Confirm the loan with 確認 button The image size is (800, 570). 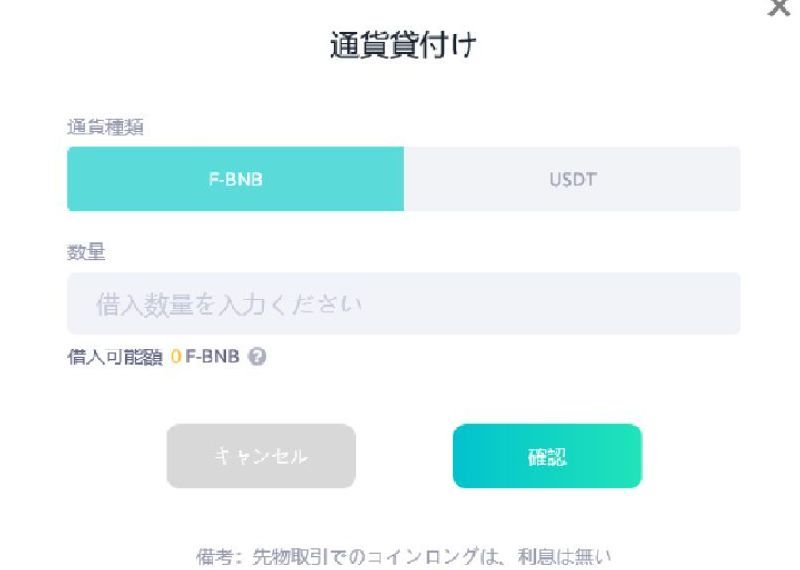click(547, 456)
